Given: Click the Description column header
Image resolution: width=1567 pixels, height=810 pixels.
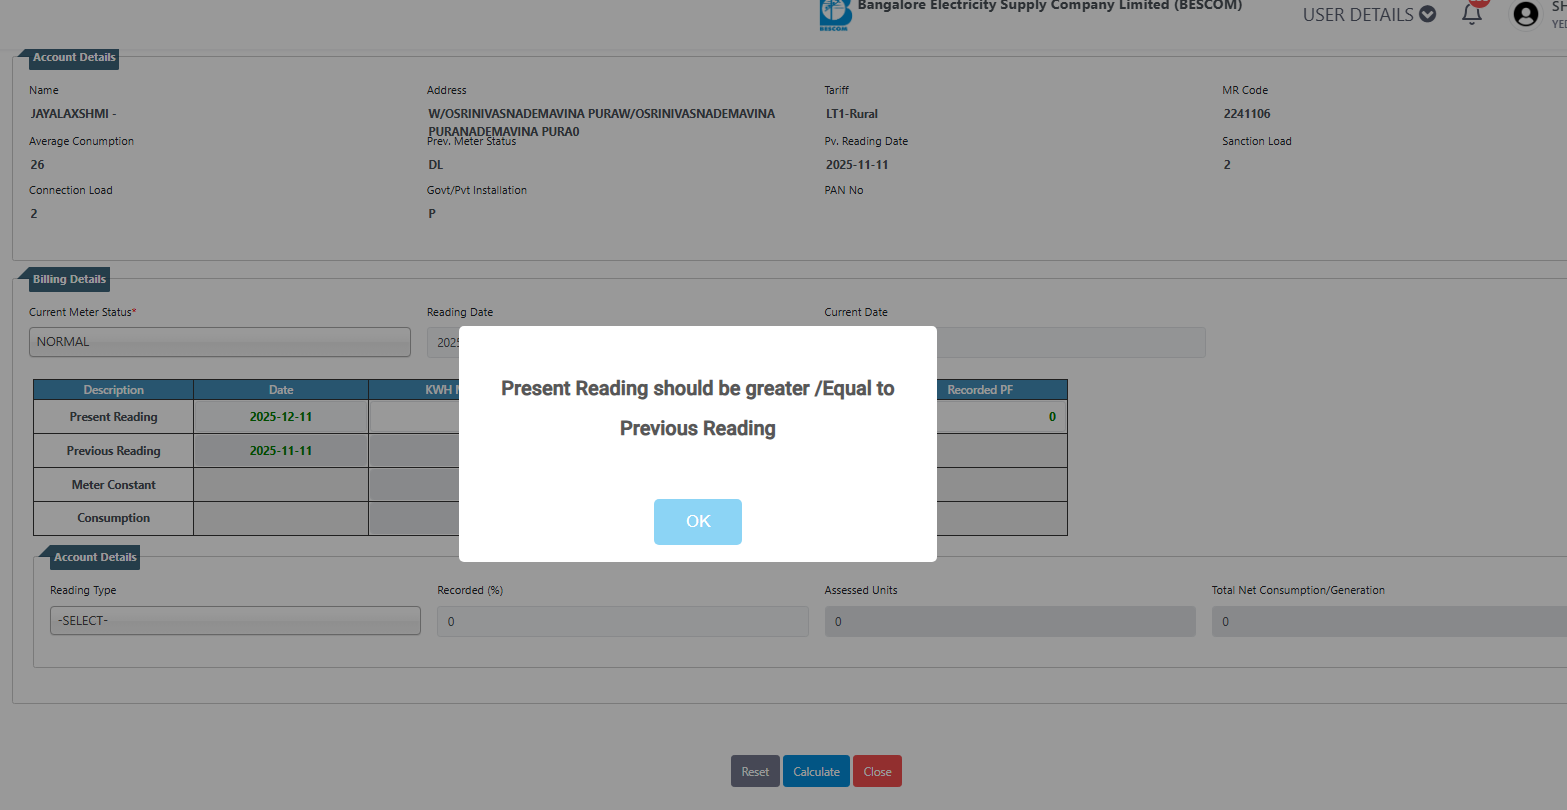Looking at the screenshot, I should click(x=114, y=390).
